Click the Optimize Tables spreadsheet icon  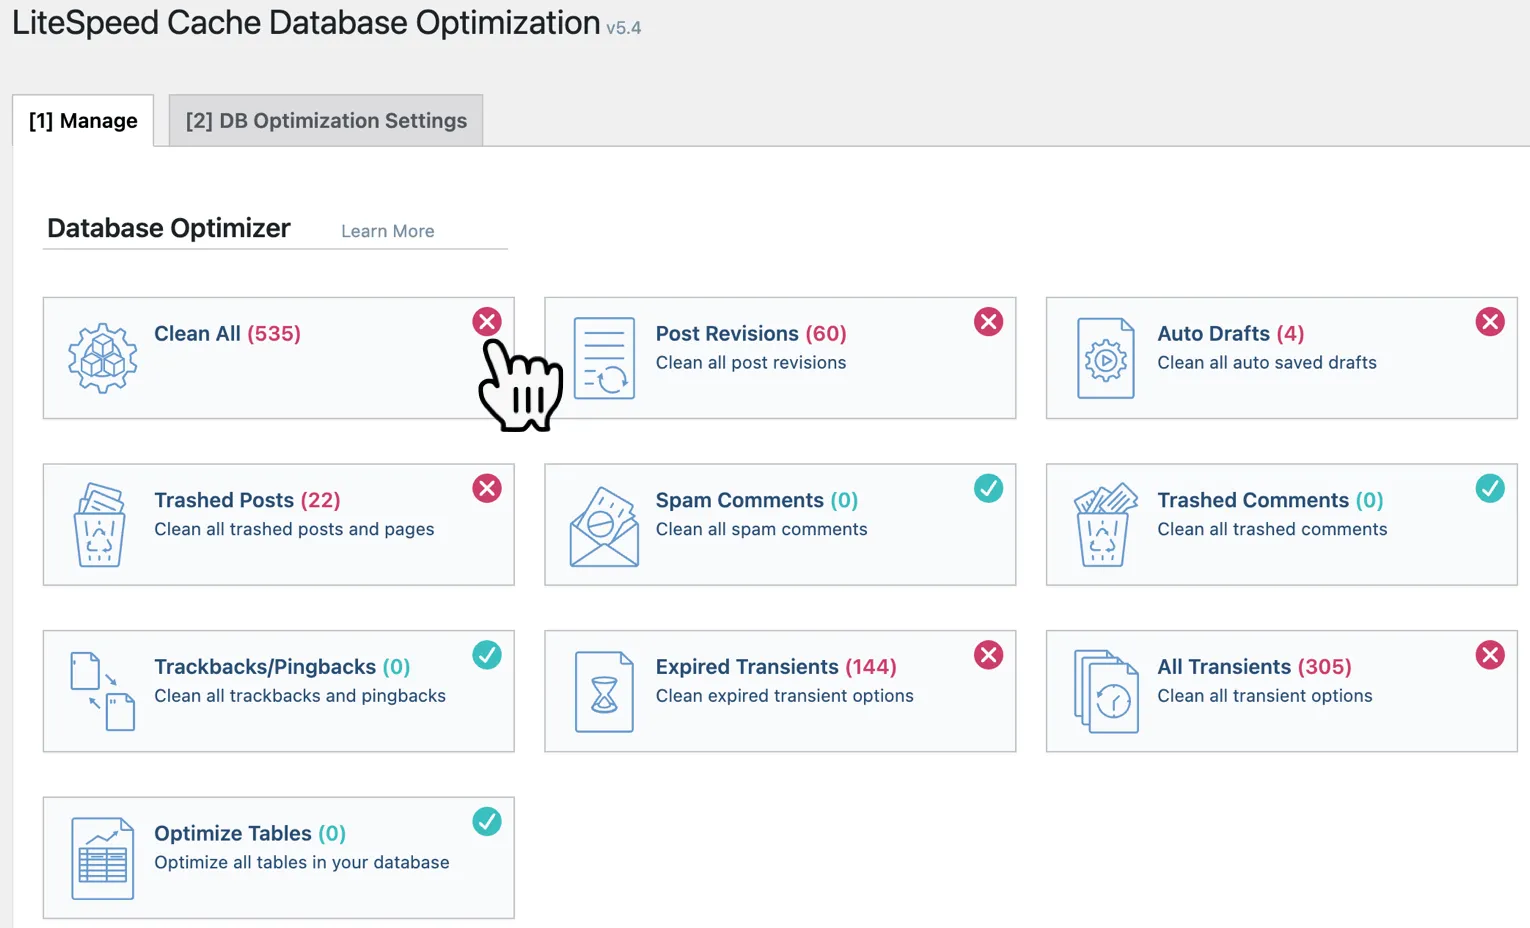coord(102,858)
